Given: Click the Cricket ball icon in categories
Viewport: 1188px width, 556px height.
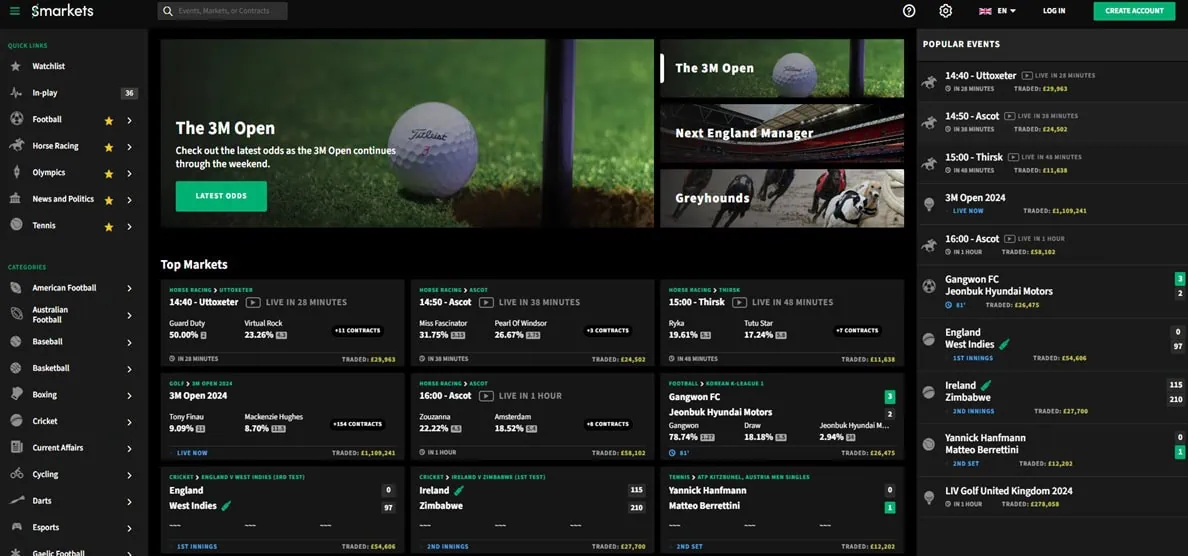Looking at the screenshot, I should [x=16, y=421].
